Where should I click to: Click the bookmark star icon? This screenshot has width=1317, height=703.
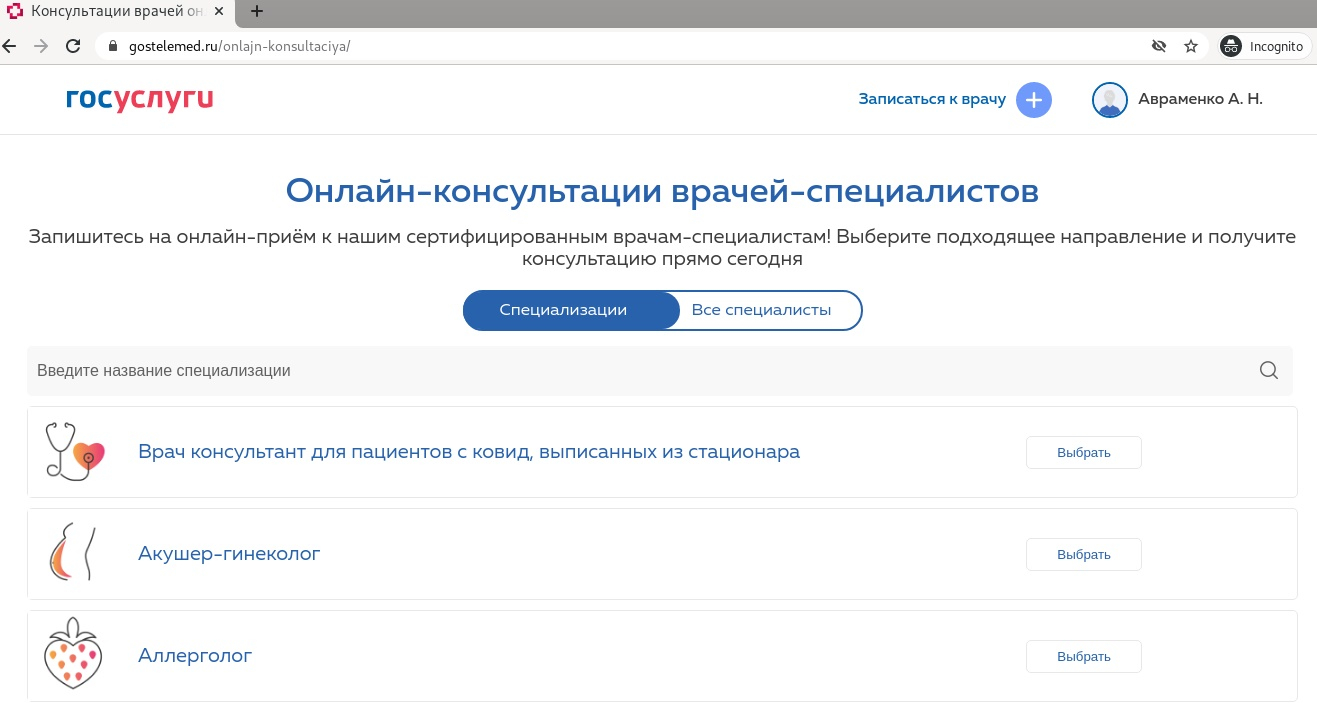pyautogui.click(x=1191, y=46)
